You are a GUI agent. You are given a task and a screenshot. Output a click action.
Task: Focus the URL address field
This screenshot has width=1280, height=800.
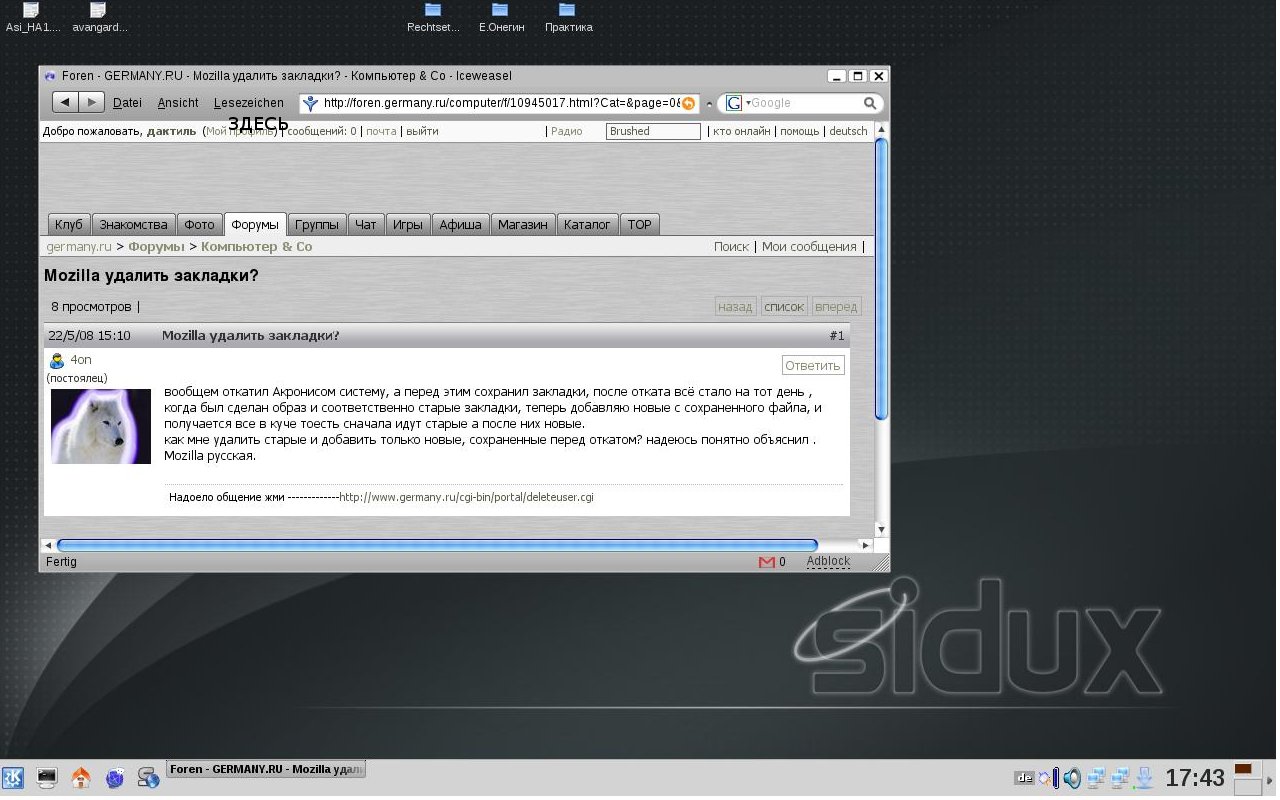pyautogui.click(x=500, y=103)
